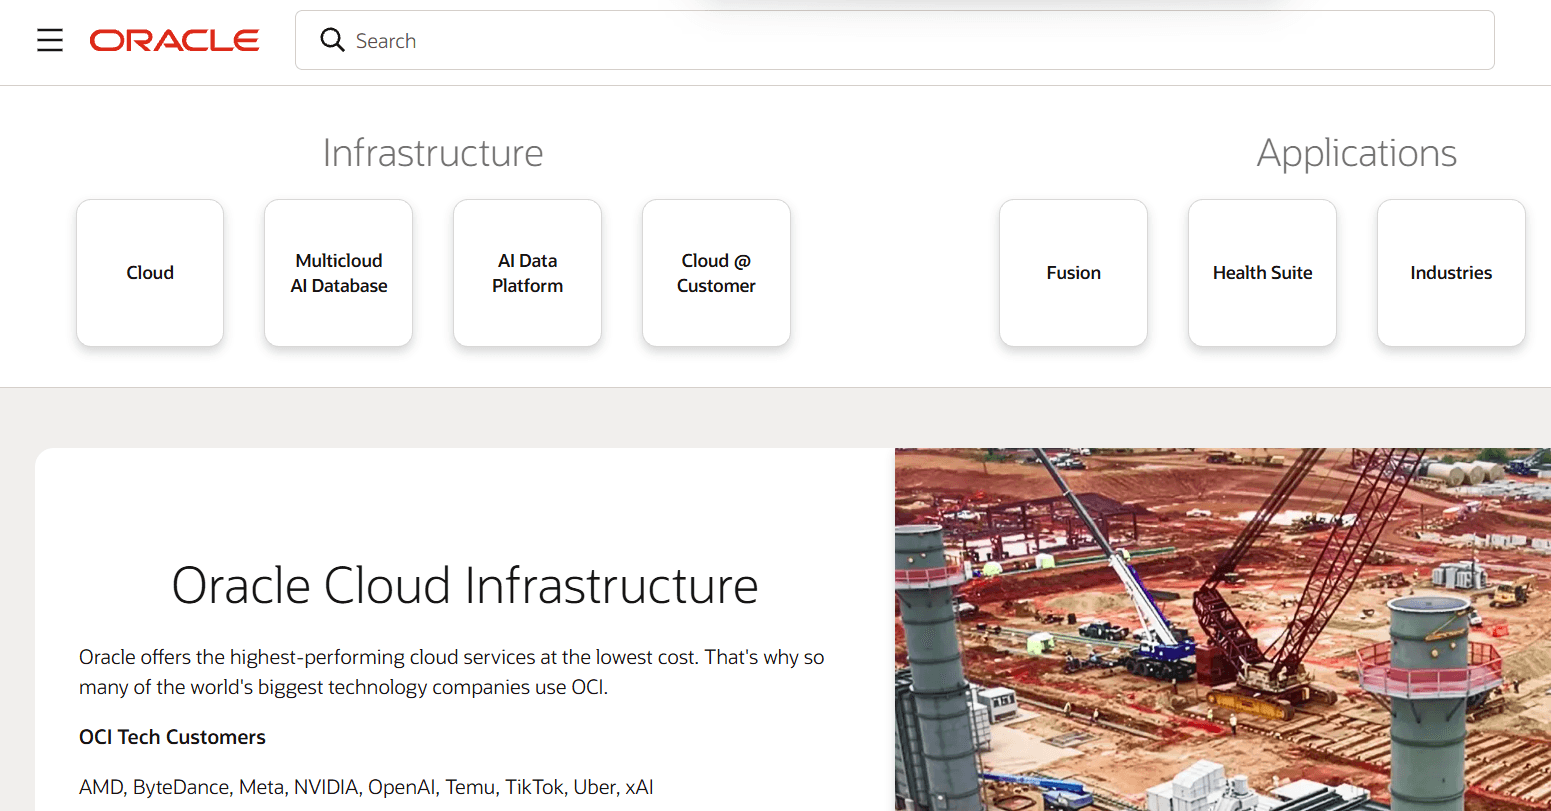
Task: View the construction site image
Action: [x=1223, y=630]
